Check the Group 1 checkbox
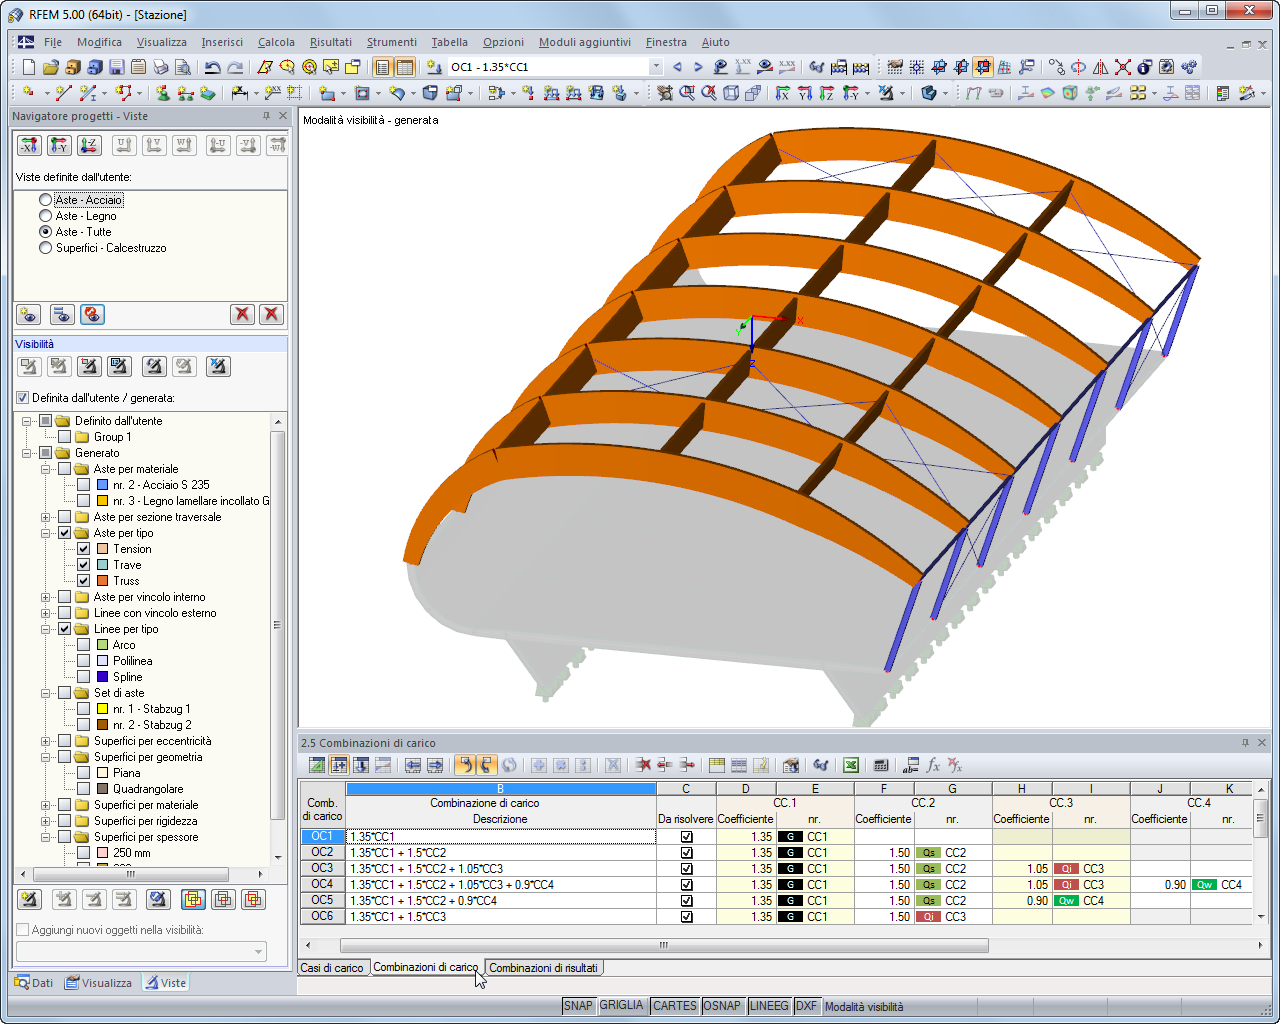 (65, 437)
